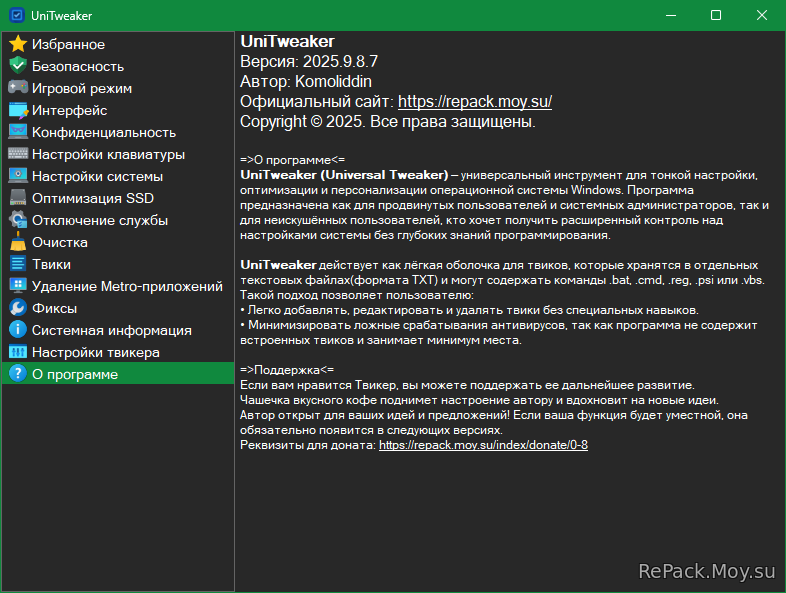Open the Твики section
Viewport: 786px width, 593px height.
pyautogui.click(x=51, y=264)
